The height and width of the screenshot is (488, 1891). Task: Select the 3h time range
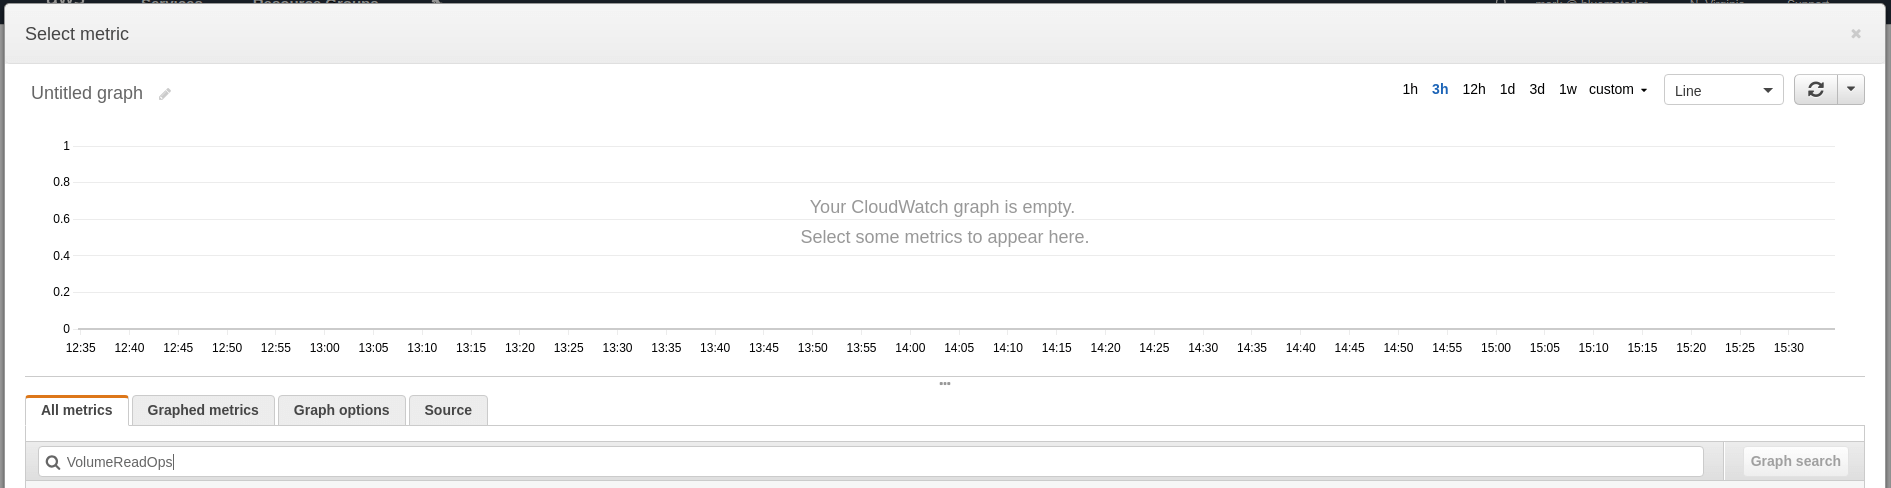(1440, 90)
